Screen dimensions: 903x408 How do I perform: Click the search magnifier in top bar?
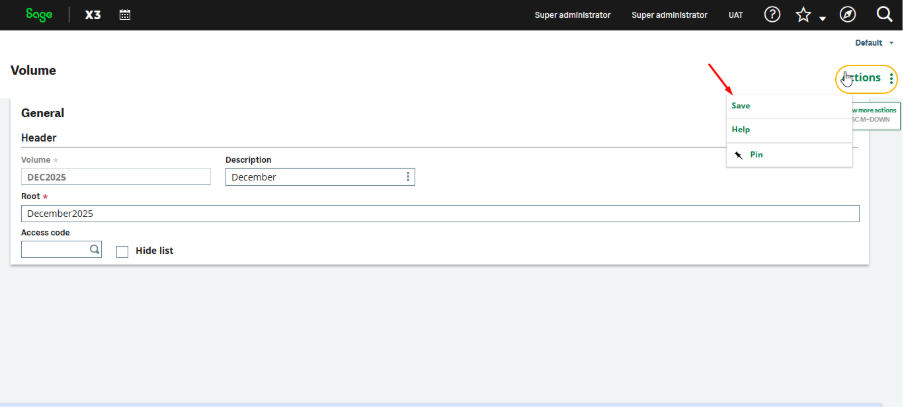884,15
